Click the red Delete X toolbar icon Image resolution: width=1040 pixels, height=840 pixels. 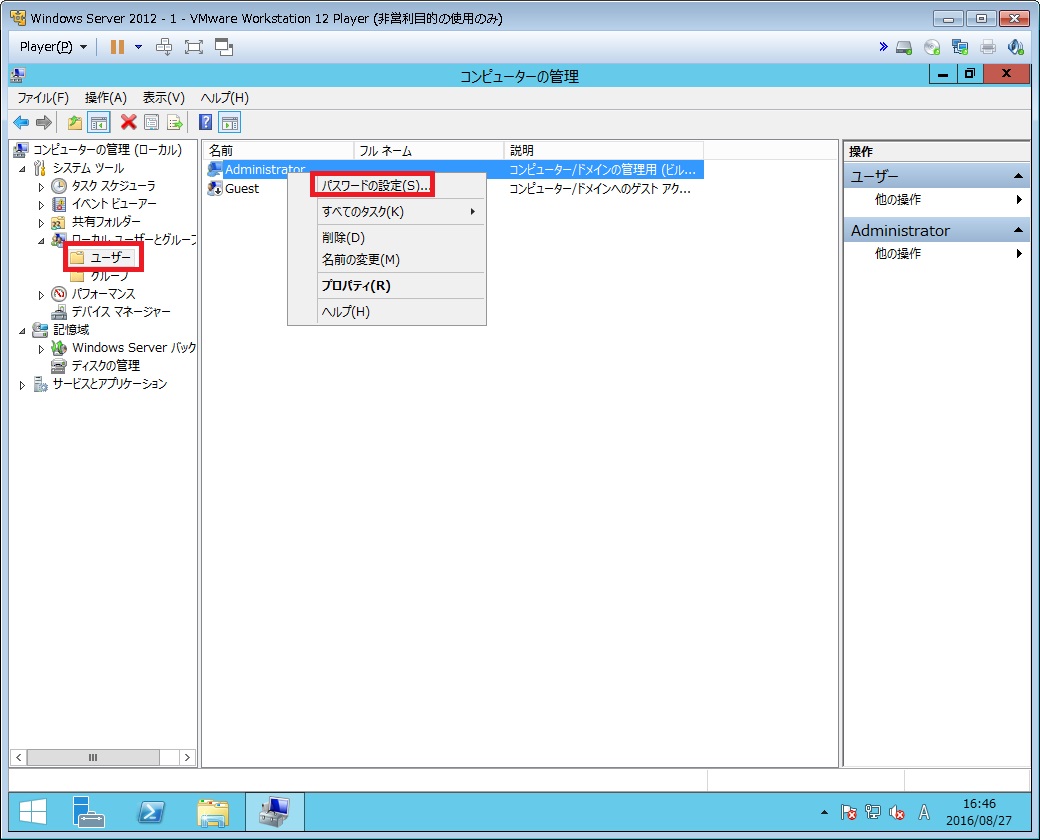tap(129, 123)
